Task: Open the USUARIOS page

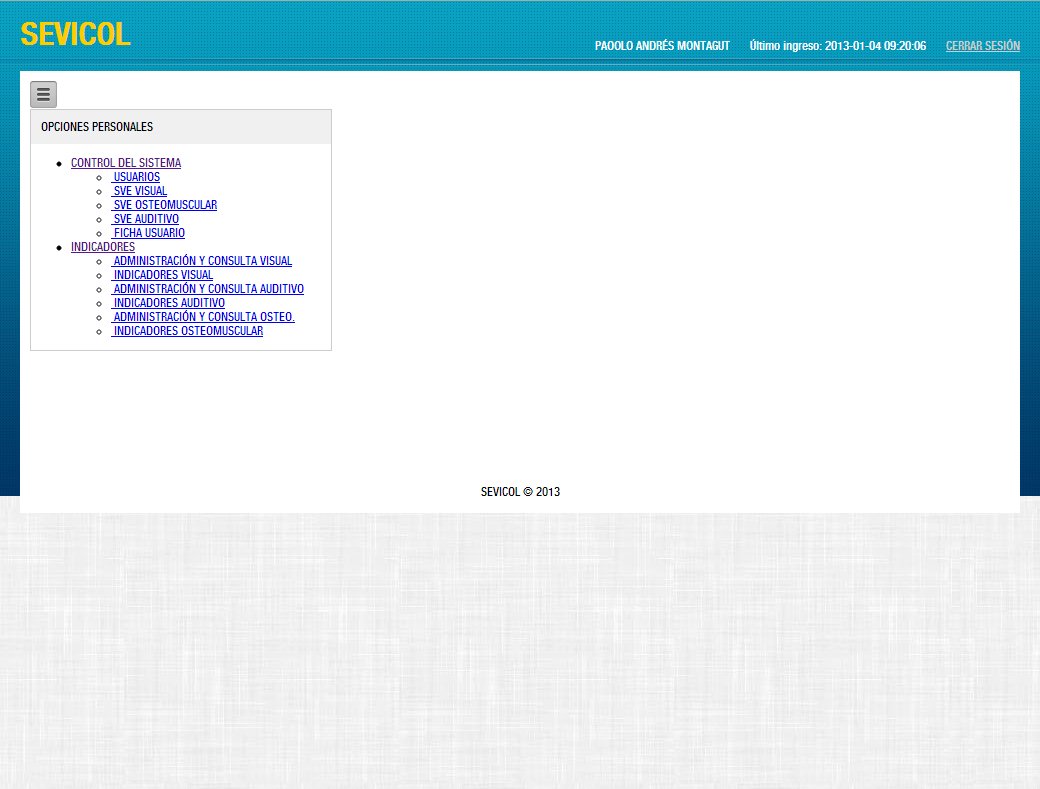Action: click(x=136, y=177)
